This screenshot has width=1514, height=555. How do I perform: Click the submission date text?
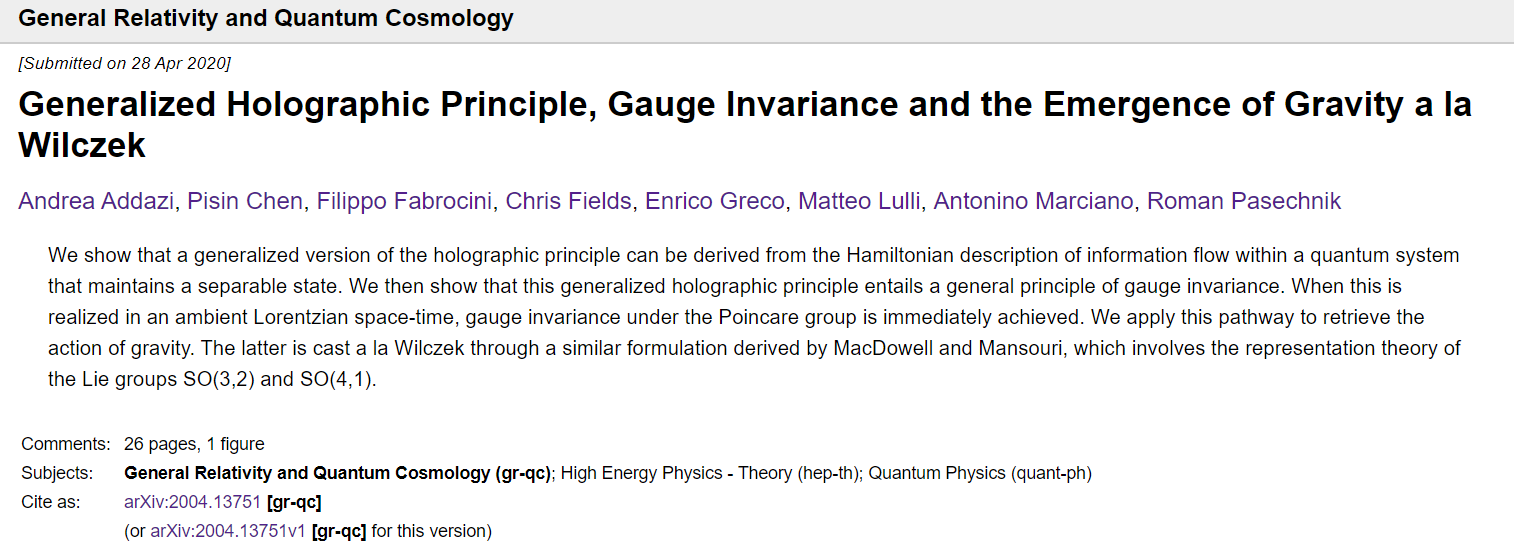125,64
